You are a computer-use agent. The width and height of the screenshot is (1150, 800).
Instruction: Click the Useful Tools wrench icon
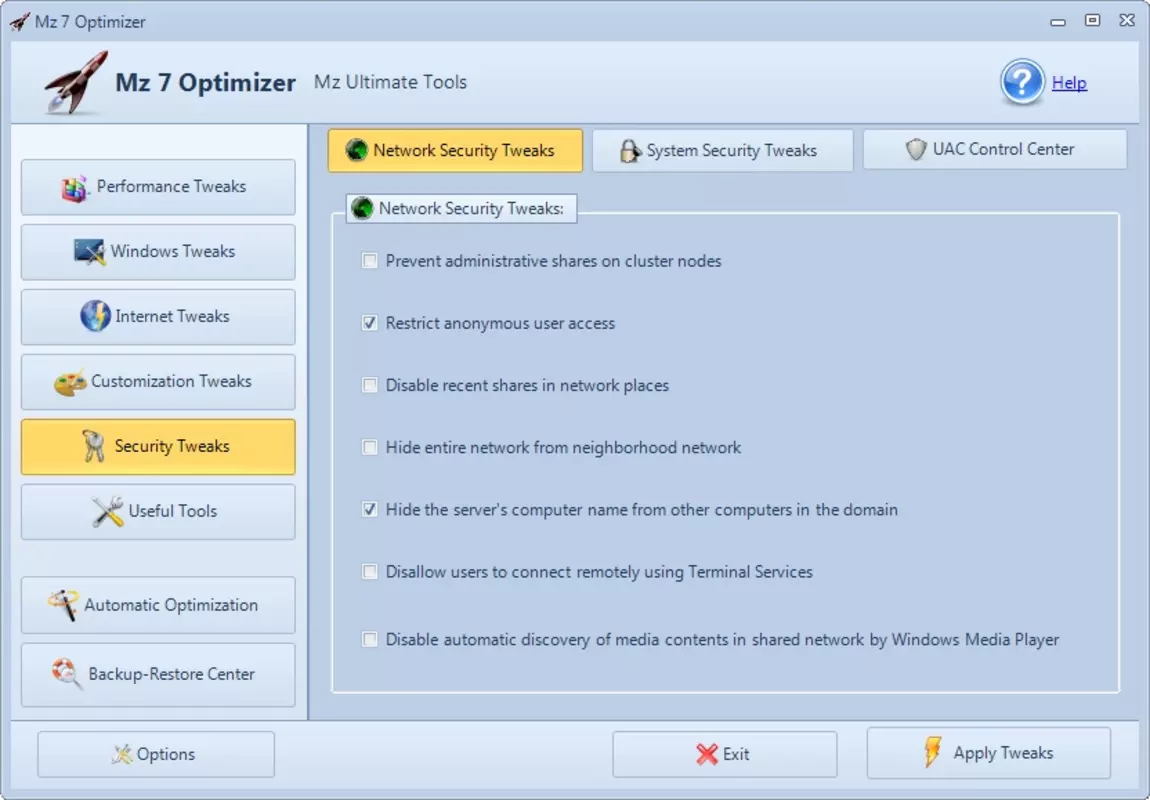tap(108, 512)
